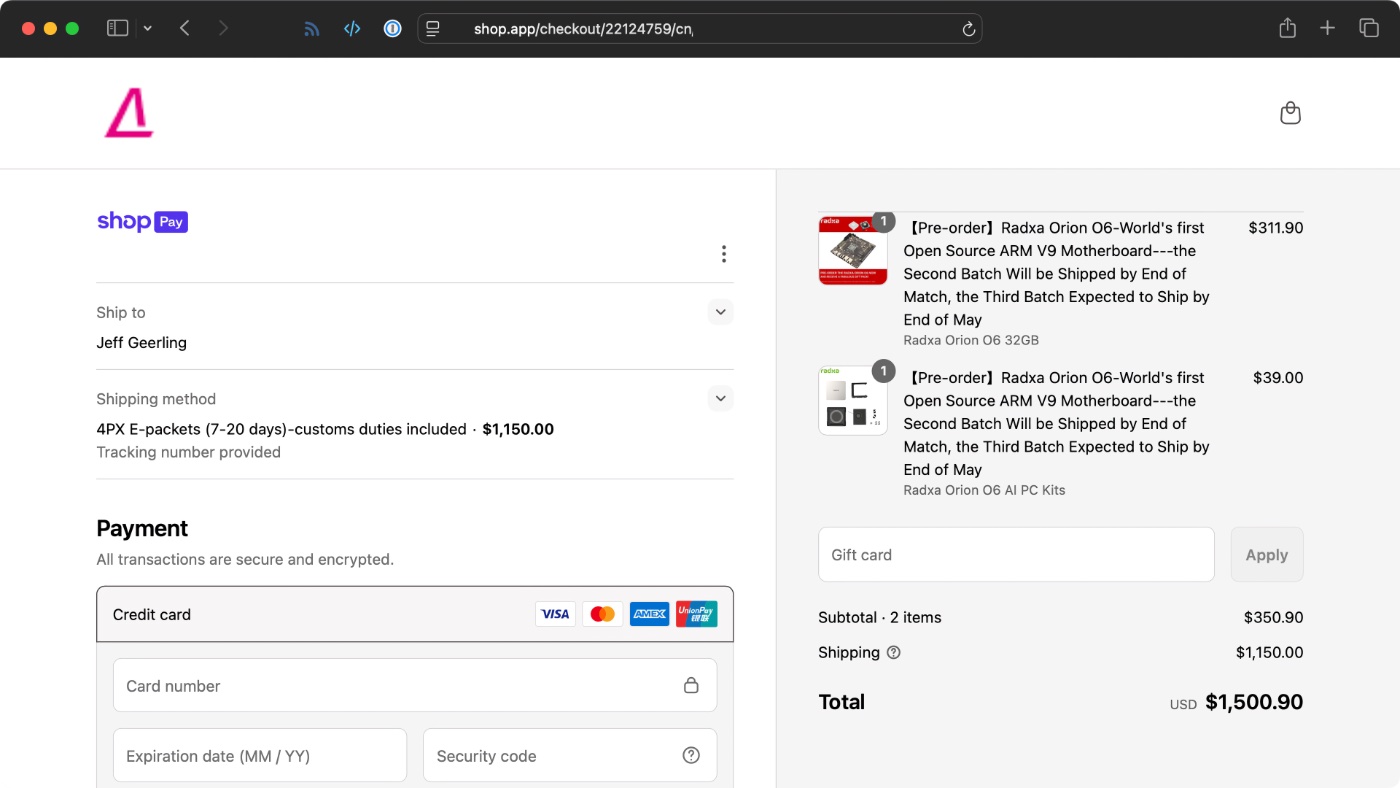
Task: Show the shipping info help icon
Action: click(x=894, y=652)
